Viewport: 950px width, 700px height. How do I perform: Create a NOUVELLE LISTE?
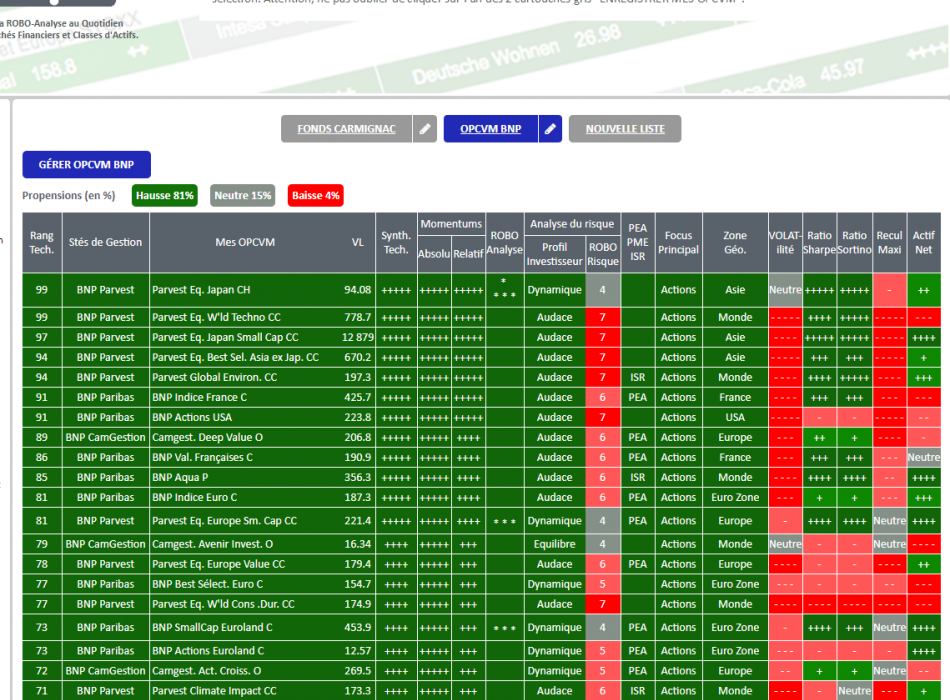point(625,129)
